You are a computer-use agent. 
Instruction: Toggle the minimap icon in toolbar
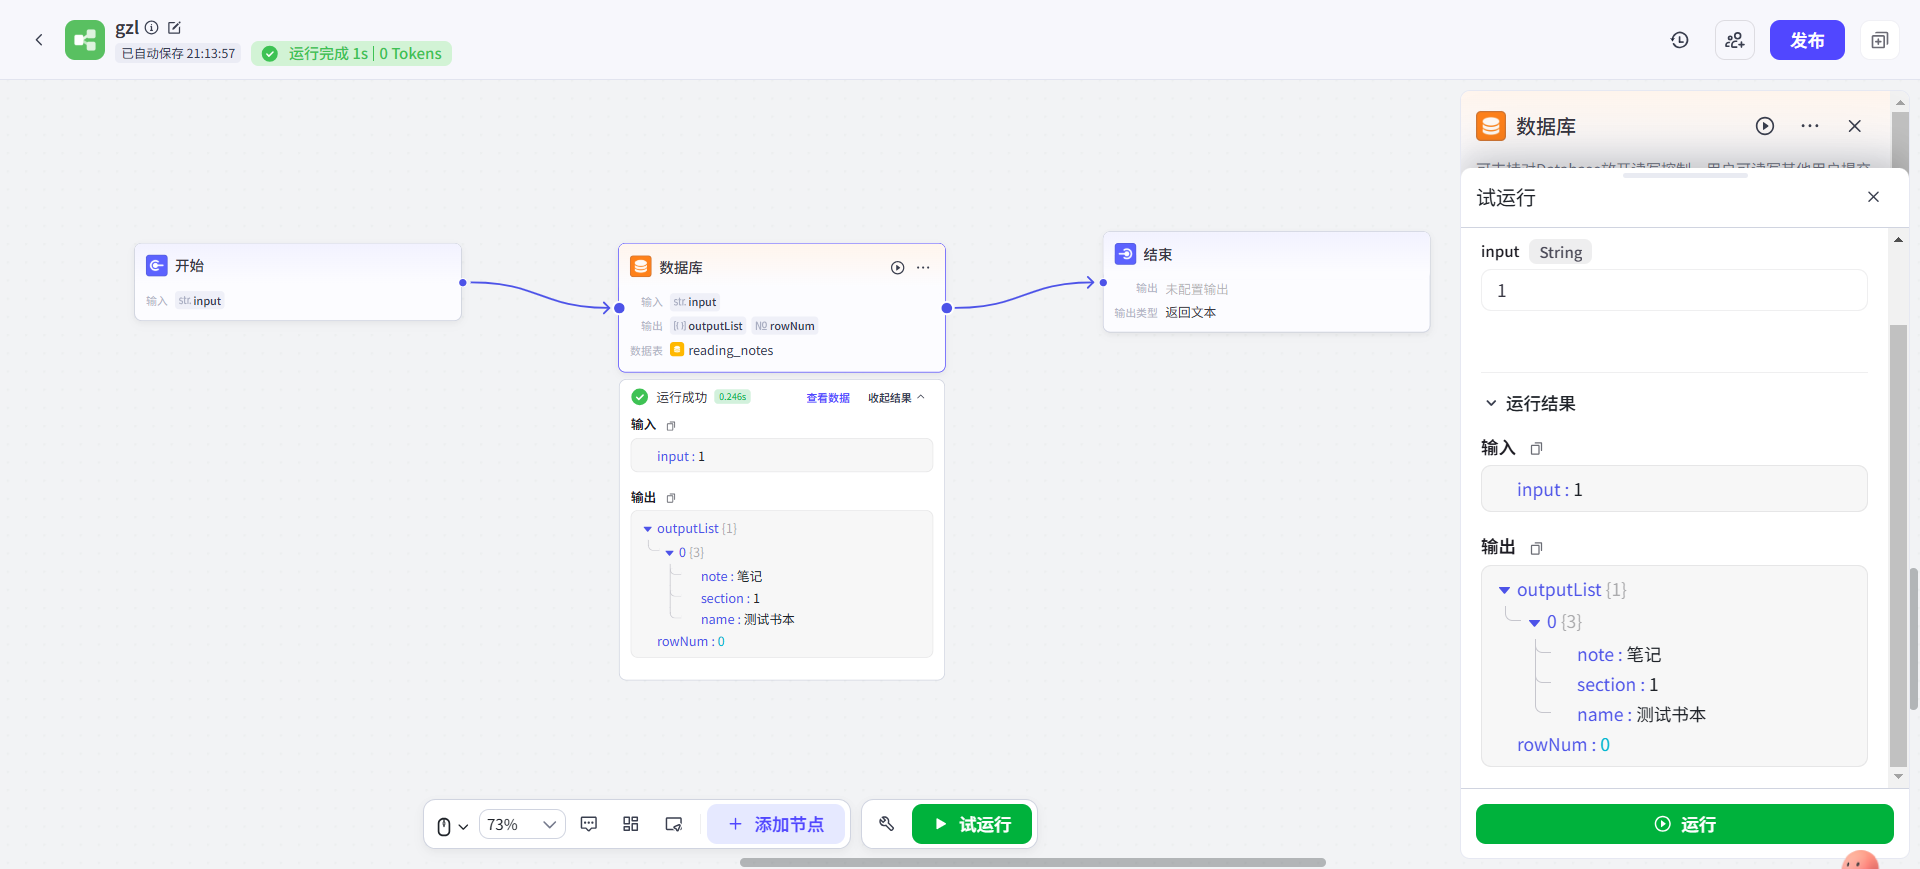click(674, 824)
